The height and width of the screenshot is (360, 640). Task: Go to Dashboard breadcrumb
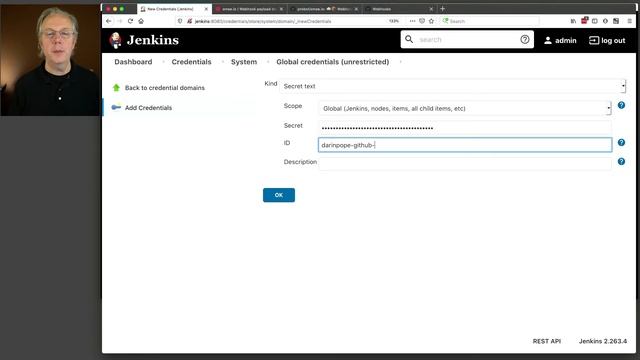pyautogui.click(x=133, y=62)
